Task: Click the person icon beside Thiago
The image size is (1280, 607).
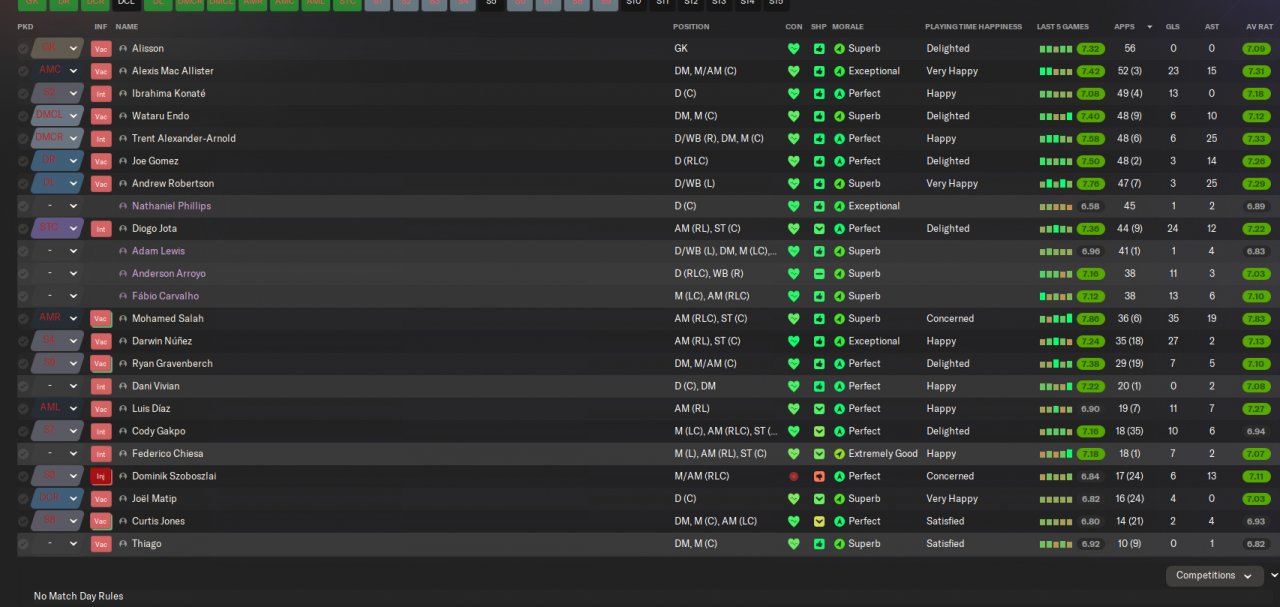Action: 123,543
